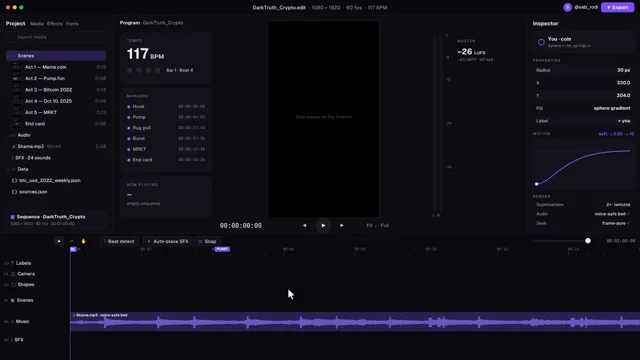Image resolution: width=640 pixels, height=360 pixels.
Task: Click the Shame.mp3 music note icon
Action: pyautogui.click(x=14, y=146)
